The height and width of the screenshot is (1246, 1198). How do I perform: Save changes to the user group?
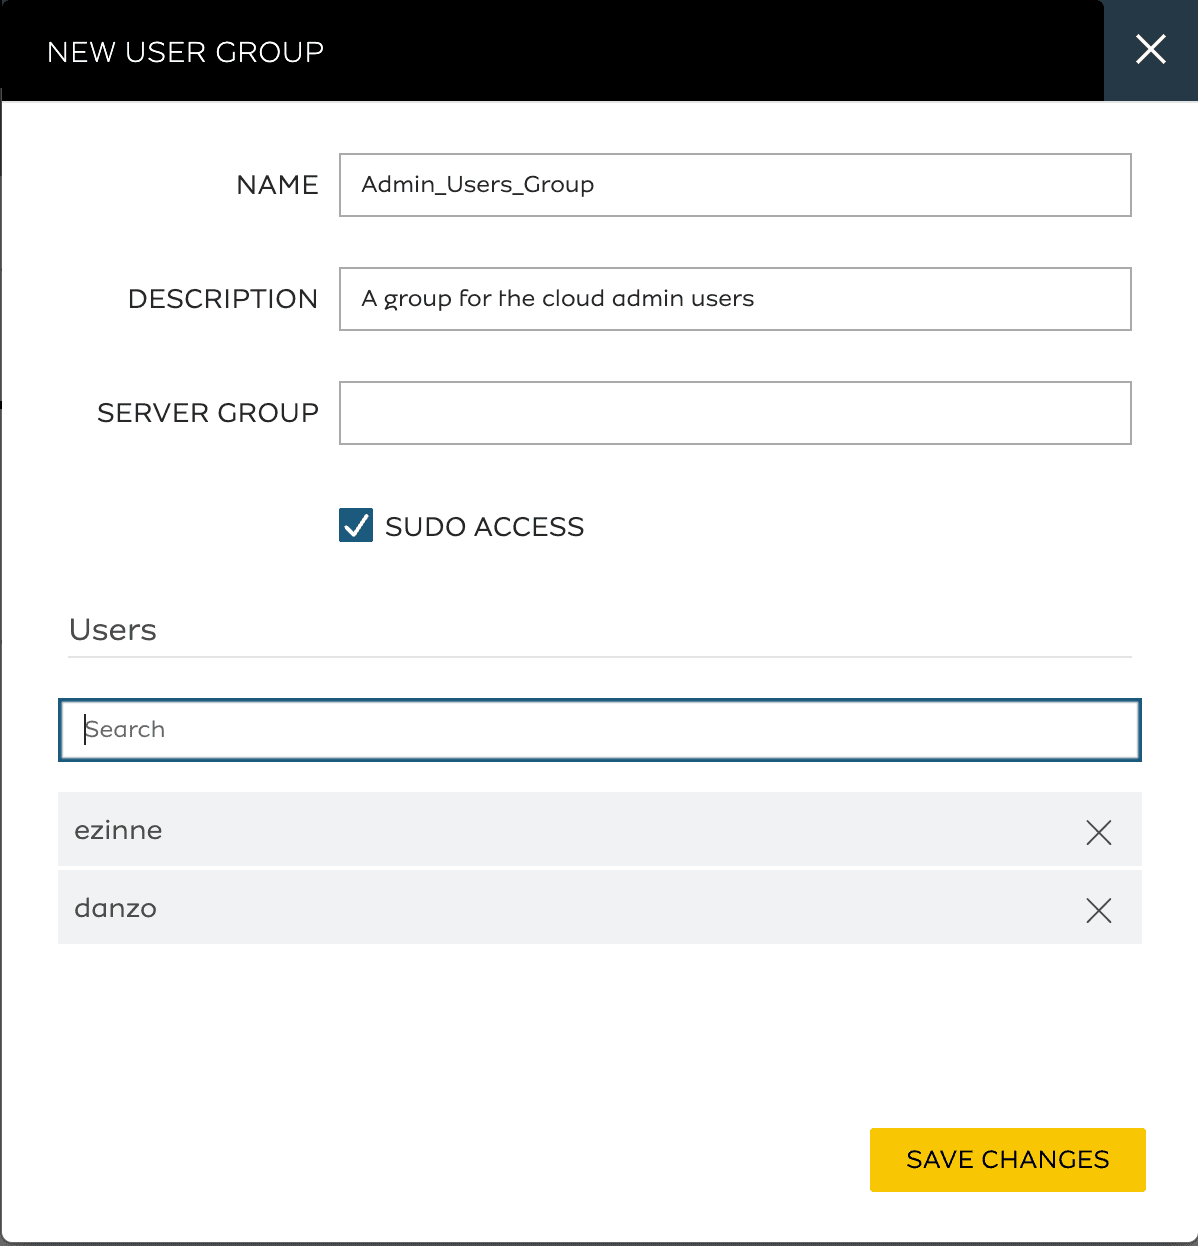1008,1160
